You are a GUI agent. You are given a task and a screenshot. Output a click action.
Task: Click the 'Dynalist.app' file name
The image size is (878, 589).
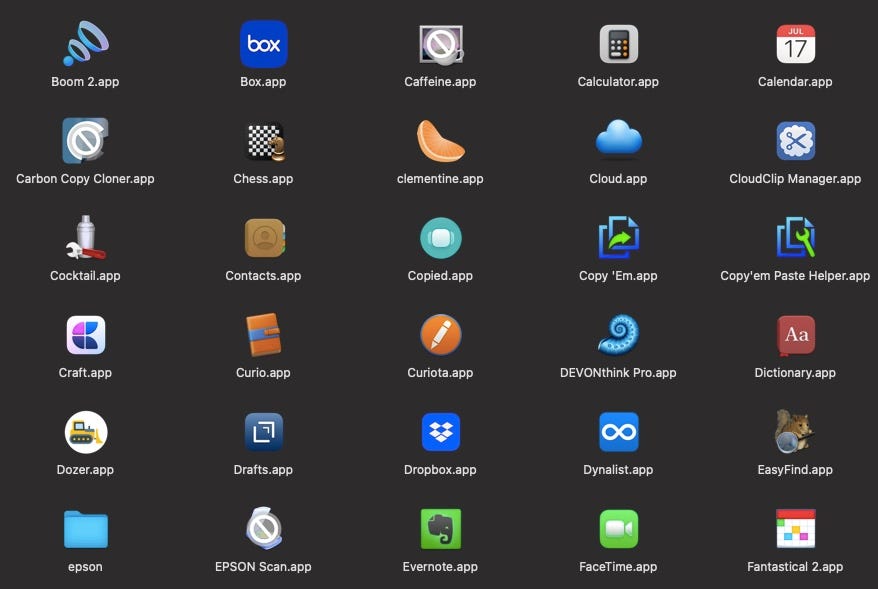point(618,470)
